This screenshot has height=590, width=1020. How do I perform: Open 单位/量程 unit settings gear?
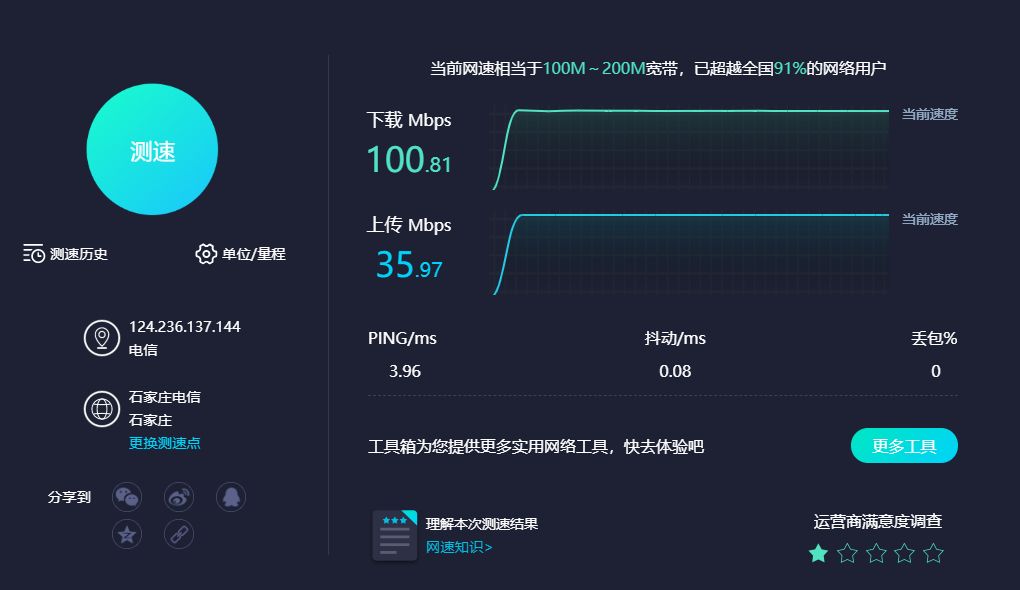[x=241, y=254]
